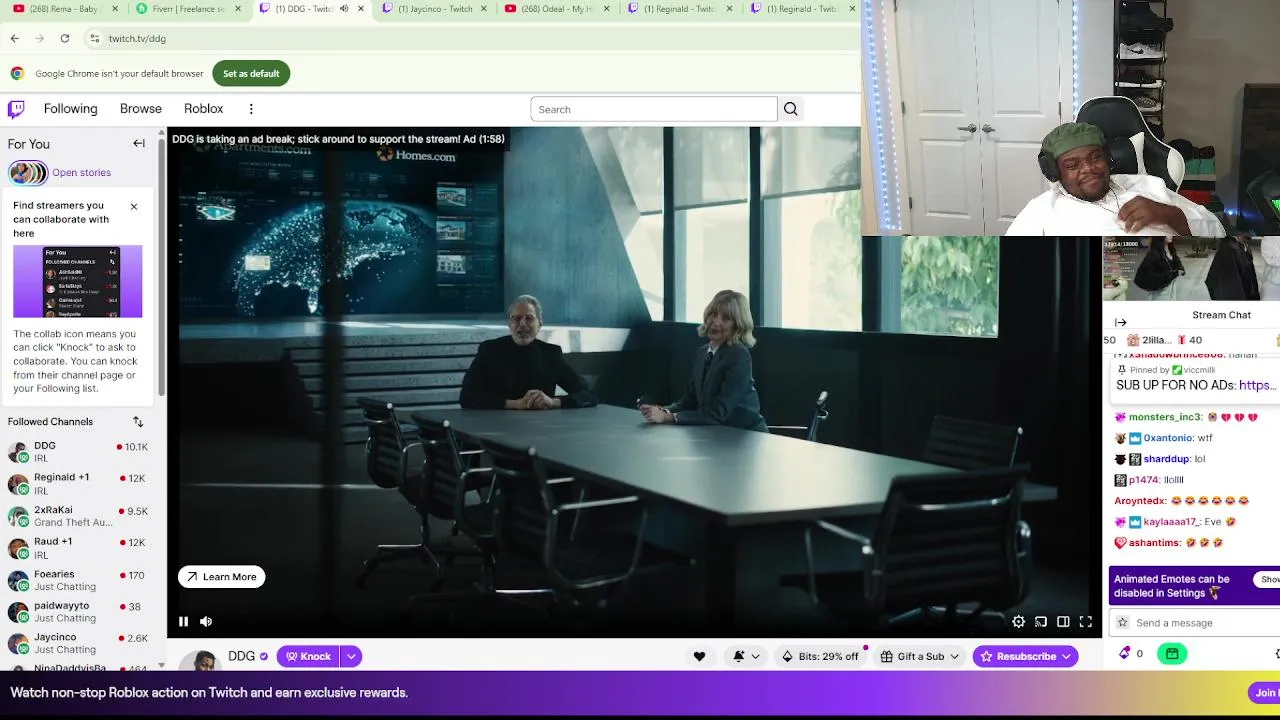This screenshot has height=720, width=1280.
Task: Open the notification bell dropdown
Action: [746, 657]
